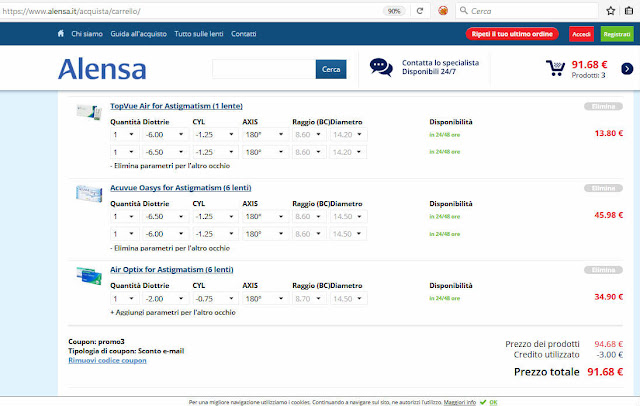The height and width of the screenshot is (406, 640).
Task: Open Tutto sulle lenti menu item
Action: tap(199, 34)
